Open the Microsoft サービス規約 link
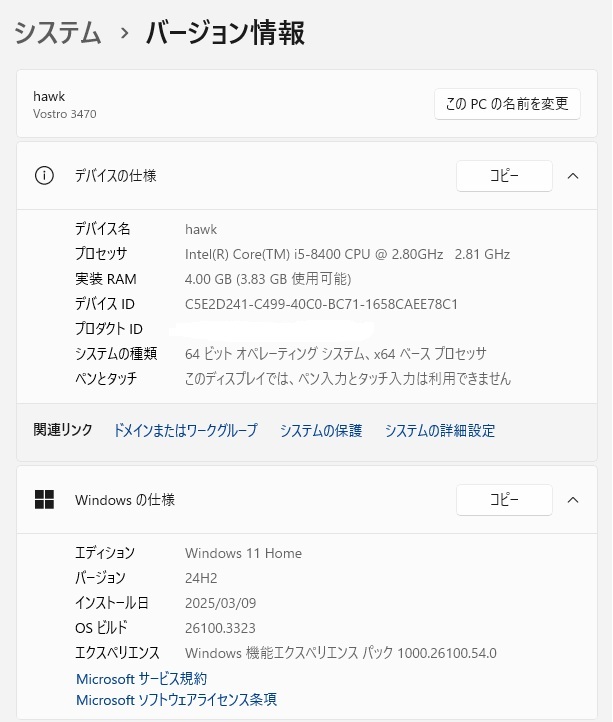 coord(141,679)
